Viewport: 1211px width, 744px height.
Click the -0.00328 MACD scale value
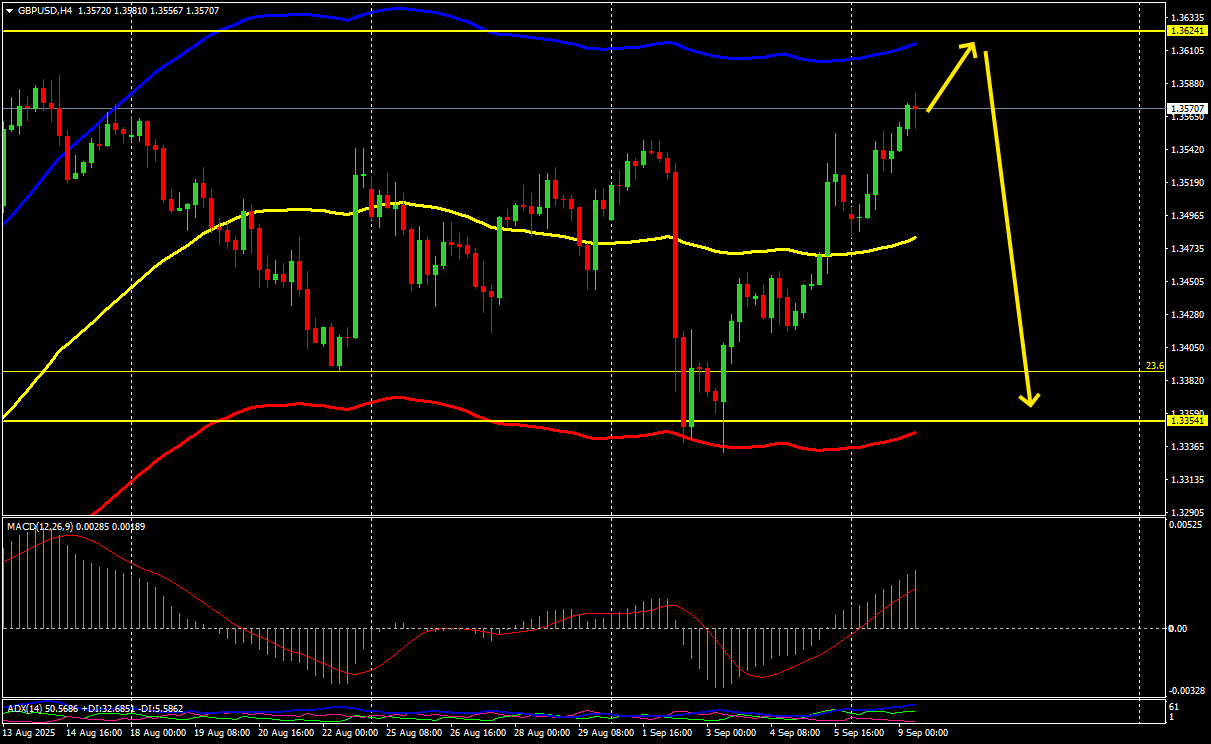click(x=1186, y=691)
